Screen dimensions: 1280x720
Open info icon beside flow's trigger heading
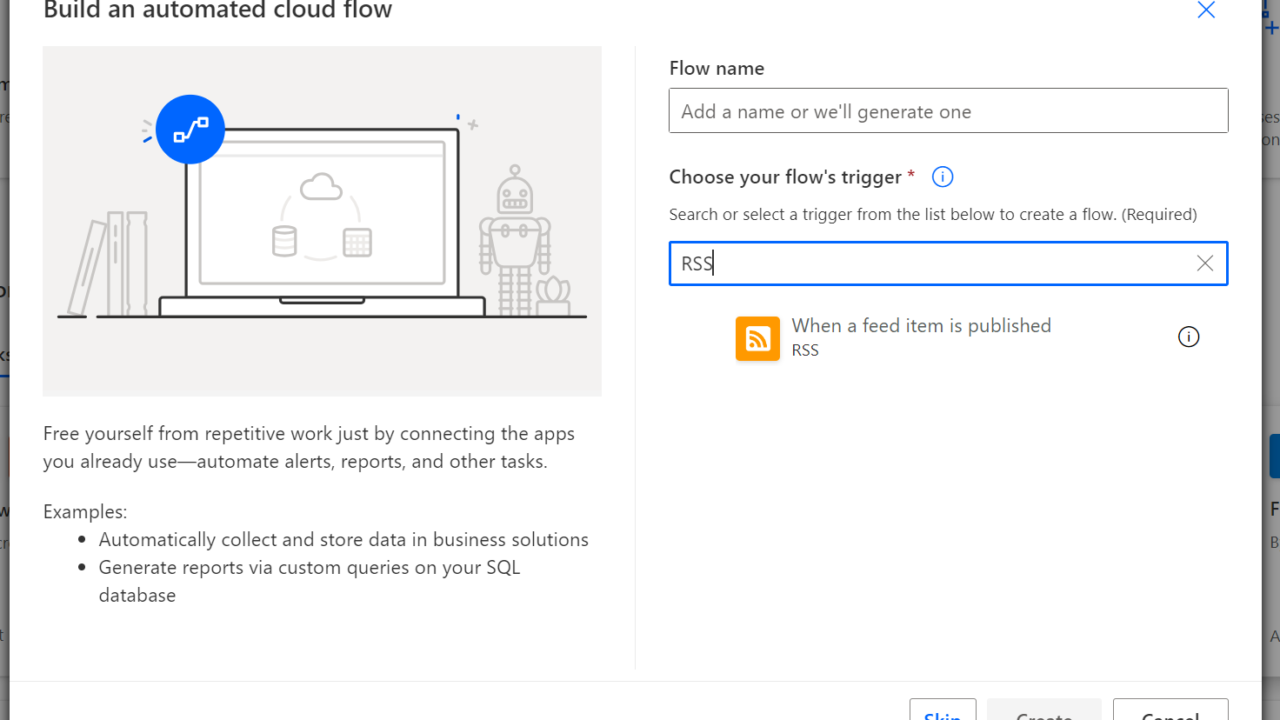[942, 177]
